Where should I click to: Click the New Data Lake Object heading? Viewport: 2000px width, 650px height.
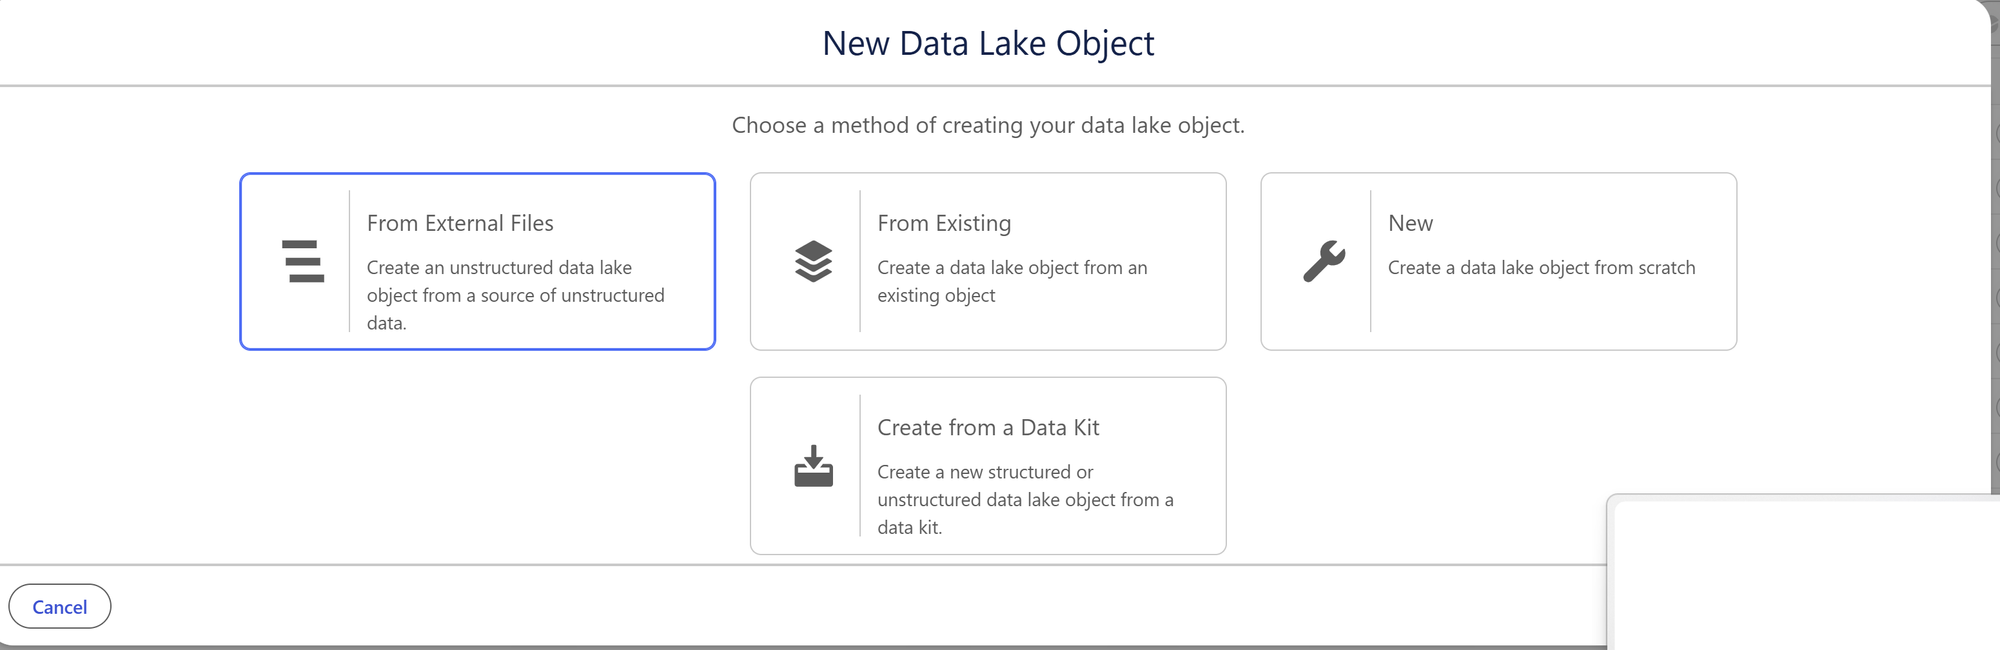[988, 43]
